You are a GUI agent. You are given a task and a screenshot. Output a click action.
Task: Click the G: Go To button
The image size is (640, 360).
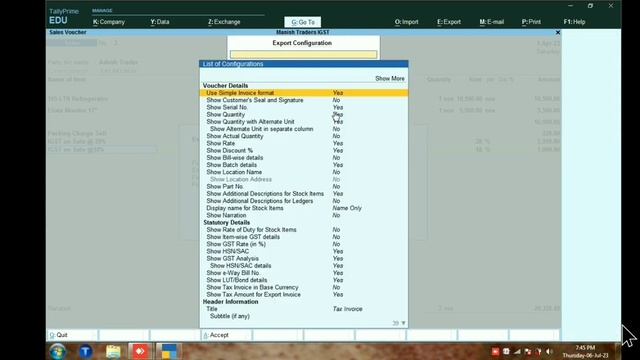(x=303, y=22)
